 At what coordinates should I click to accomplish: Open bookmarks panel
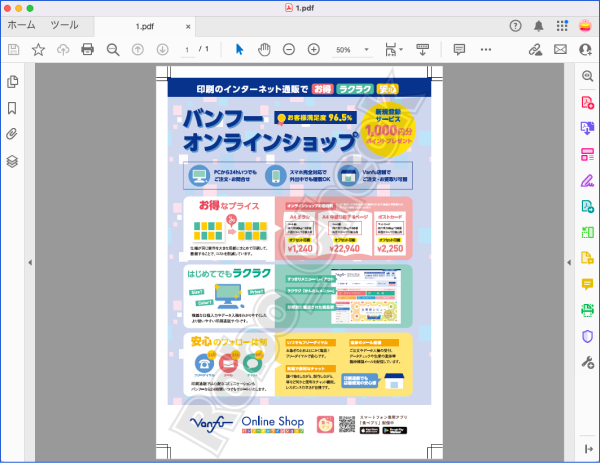click(x=12, y=108)
